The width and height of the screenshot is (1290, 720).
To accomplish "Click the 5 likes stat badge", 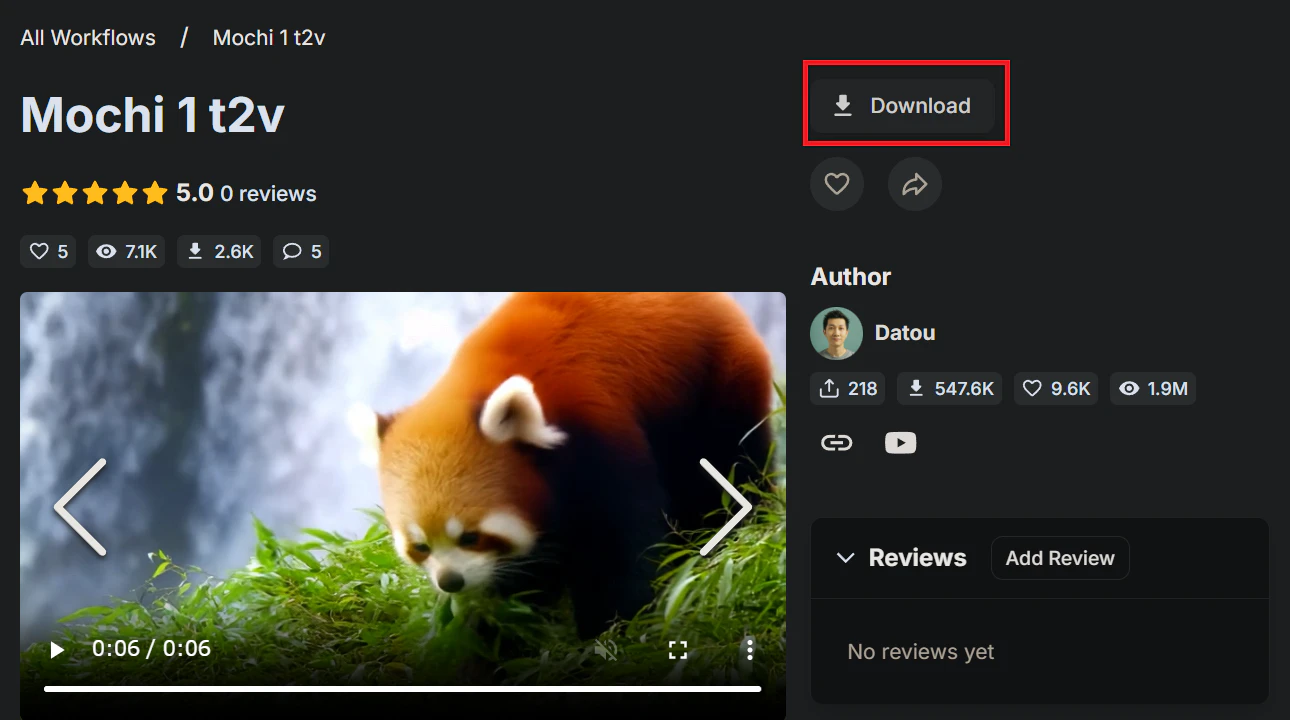I will point(49,252).
